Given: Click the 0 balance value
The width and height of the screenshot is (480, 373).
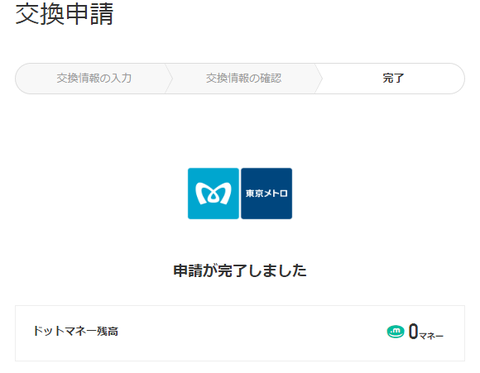Looking at the screenshot, I should (x=413, y=331).
